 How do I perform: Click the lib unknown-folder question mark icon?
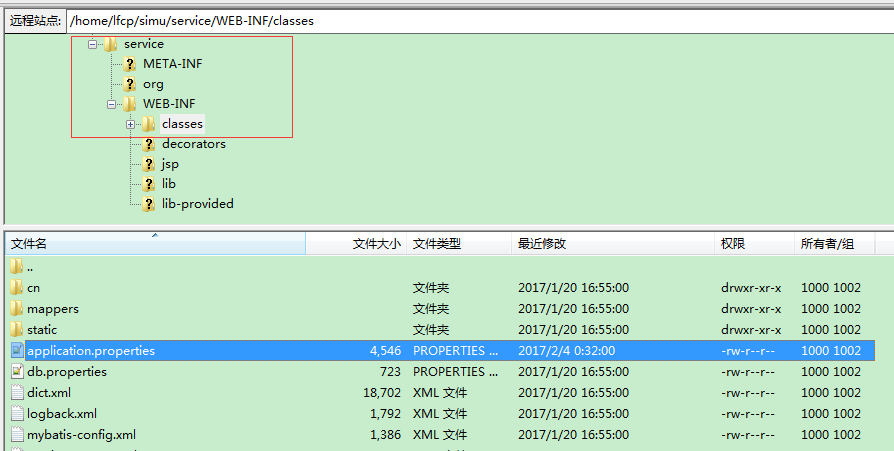pos(149,184)
